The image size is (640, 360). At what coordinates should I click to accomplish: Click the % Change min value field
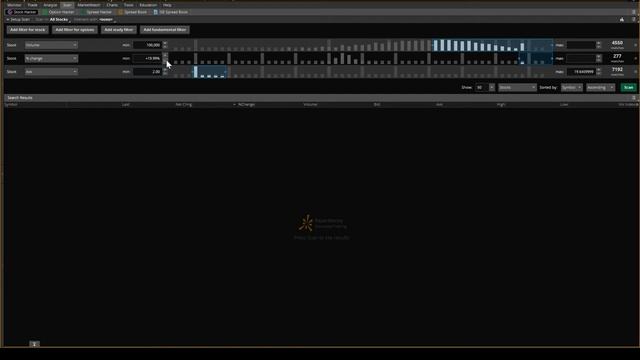(x=147, y=58)
